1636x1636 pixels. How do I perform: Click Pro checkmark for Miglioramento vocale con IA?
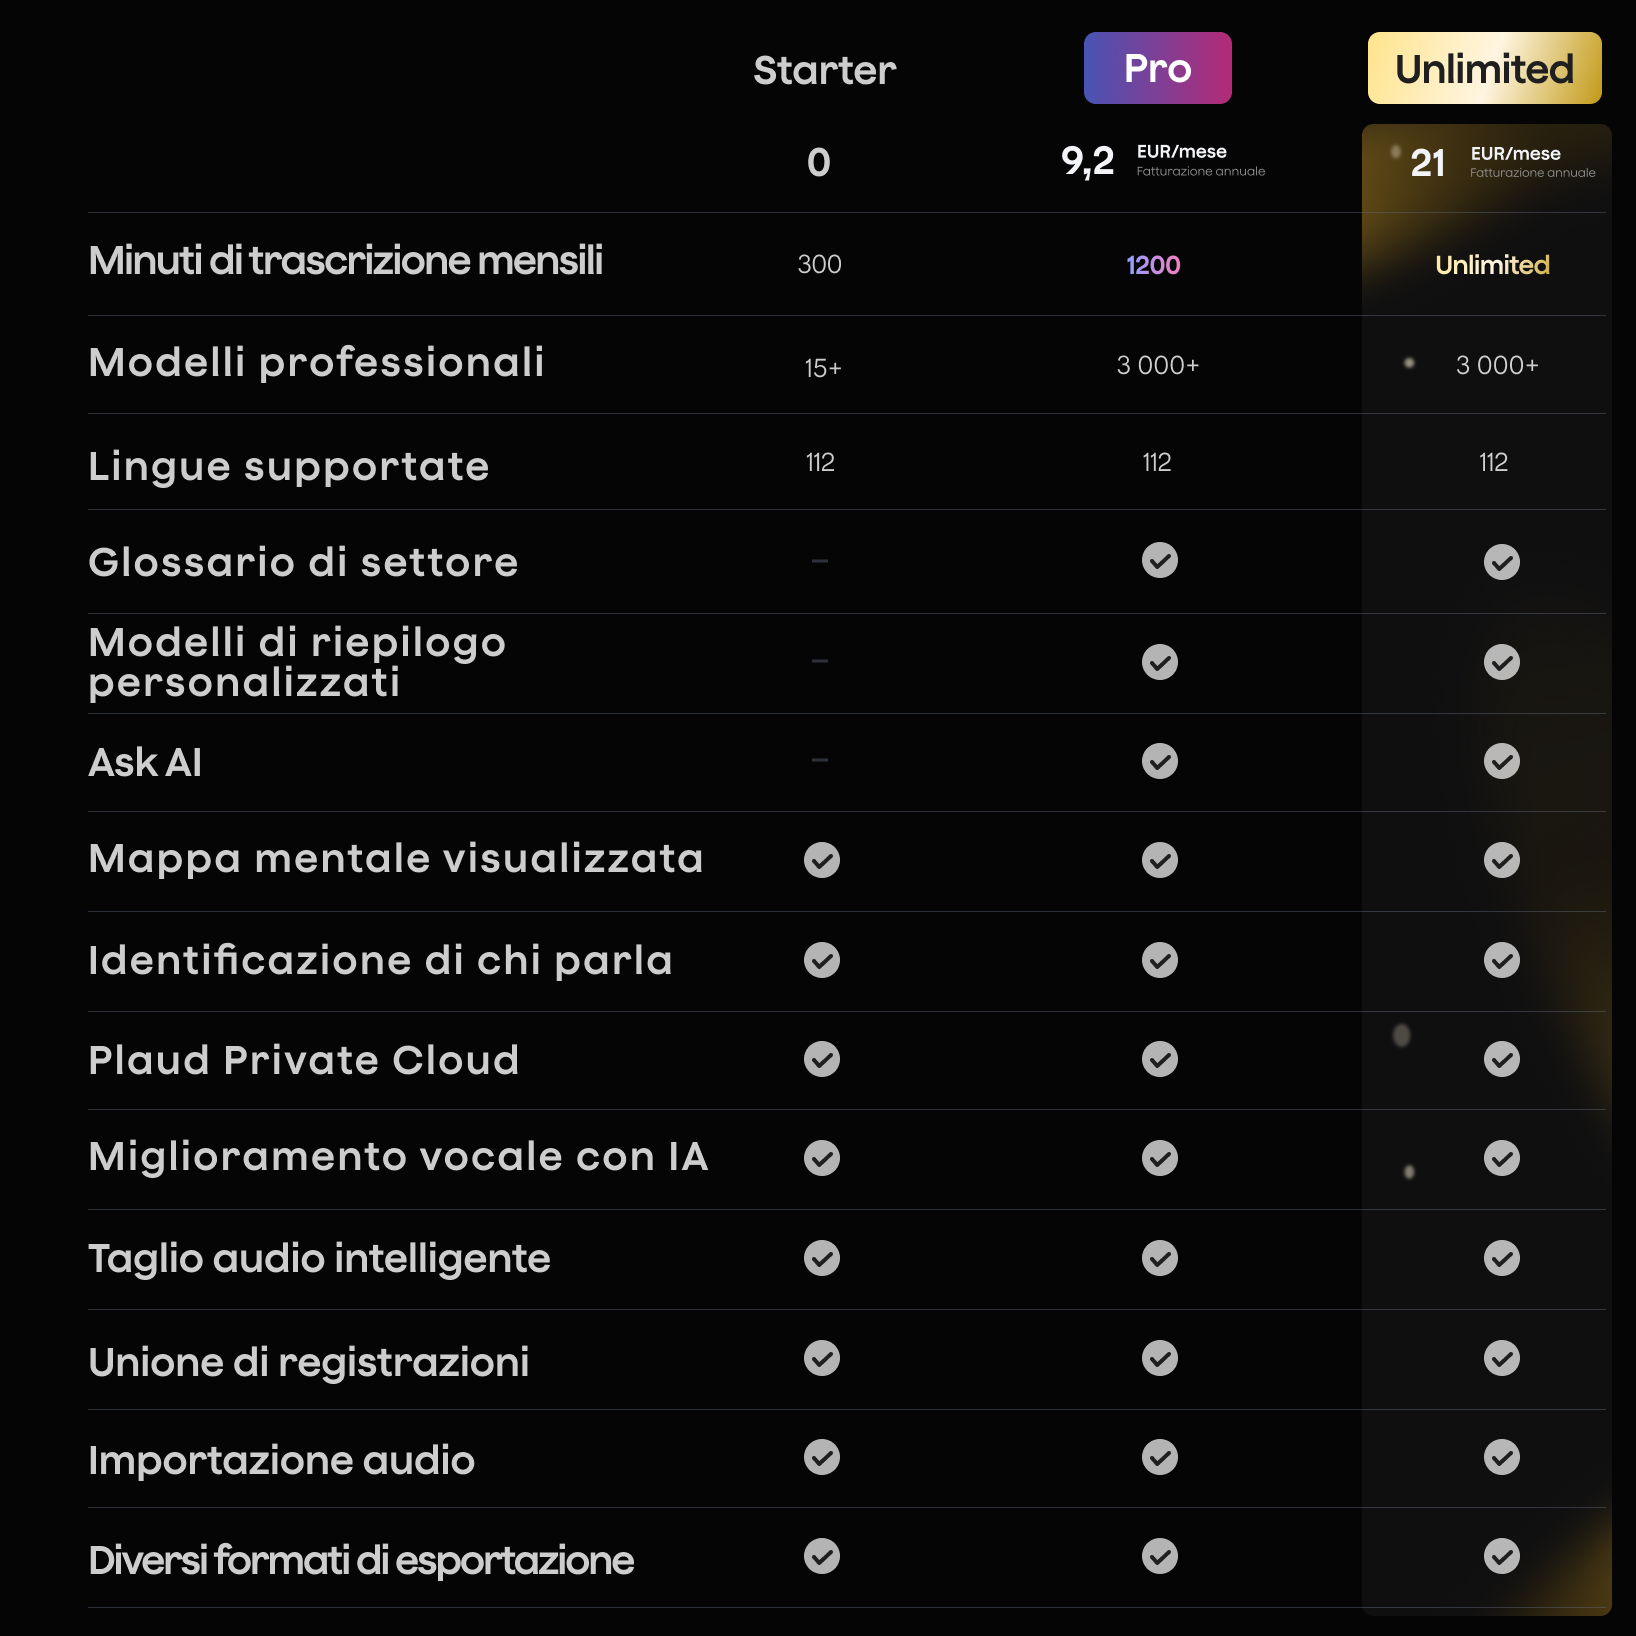(x=1159, y=1158)
